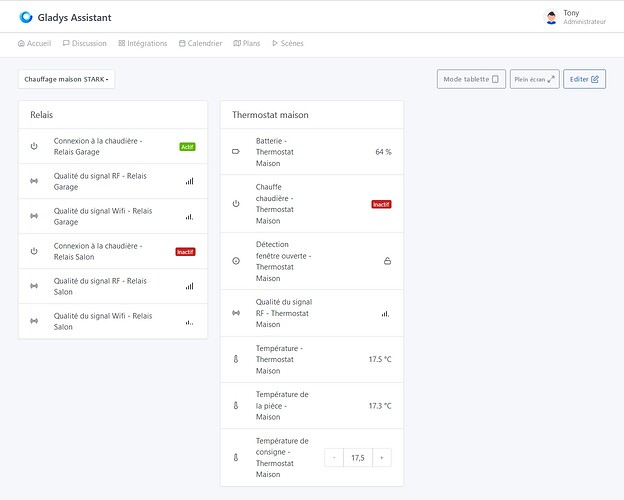
Task: Click the Actif badge for Relais Garage
Action: pos(187,147)
